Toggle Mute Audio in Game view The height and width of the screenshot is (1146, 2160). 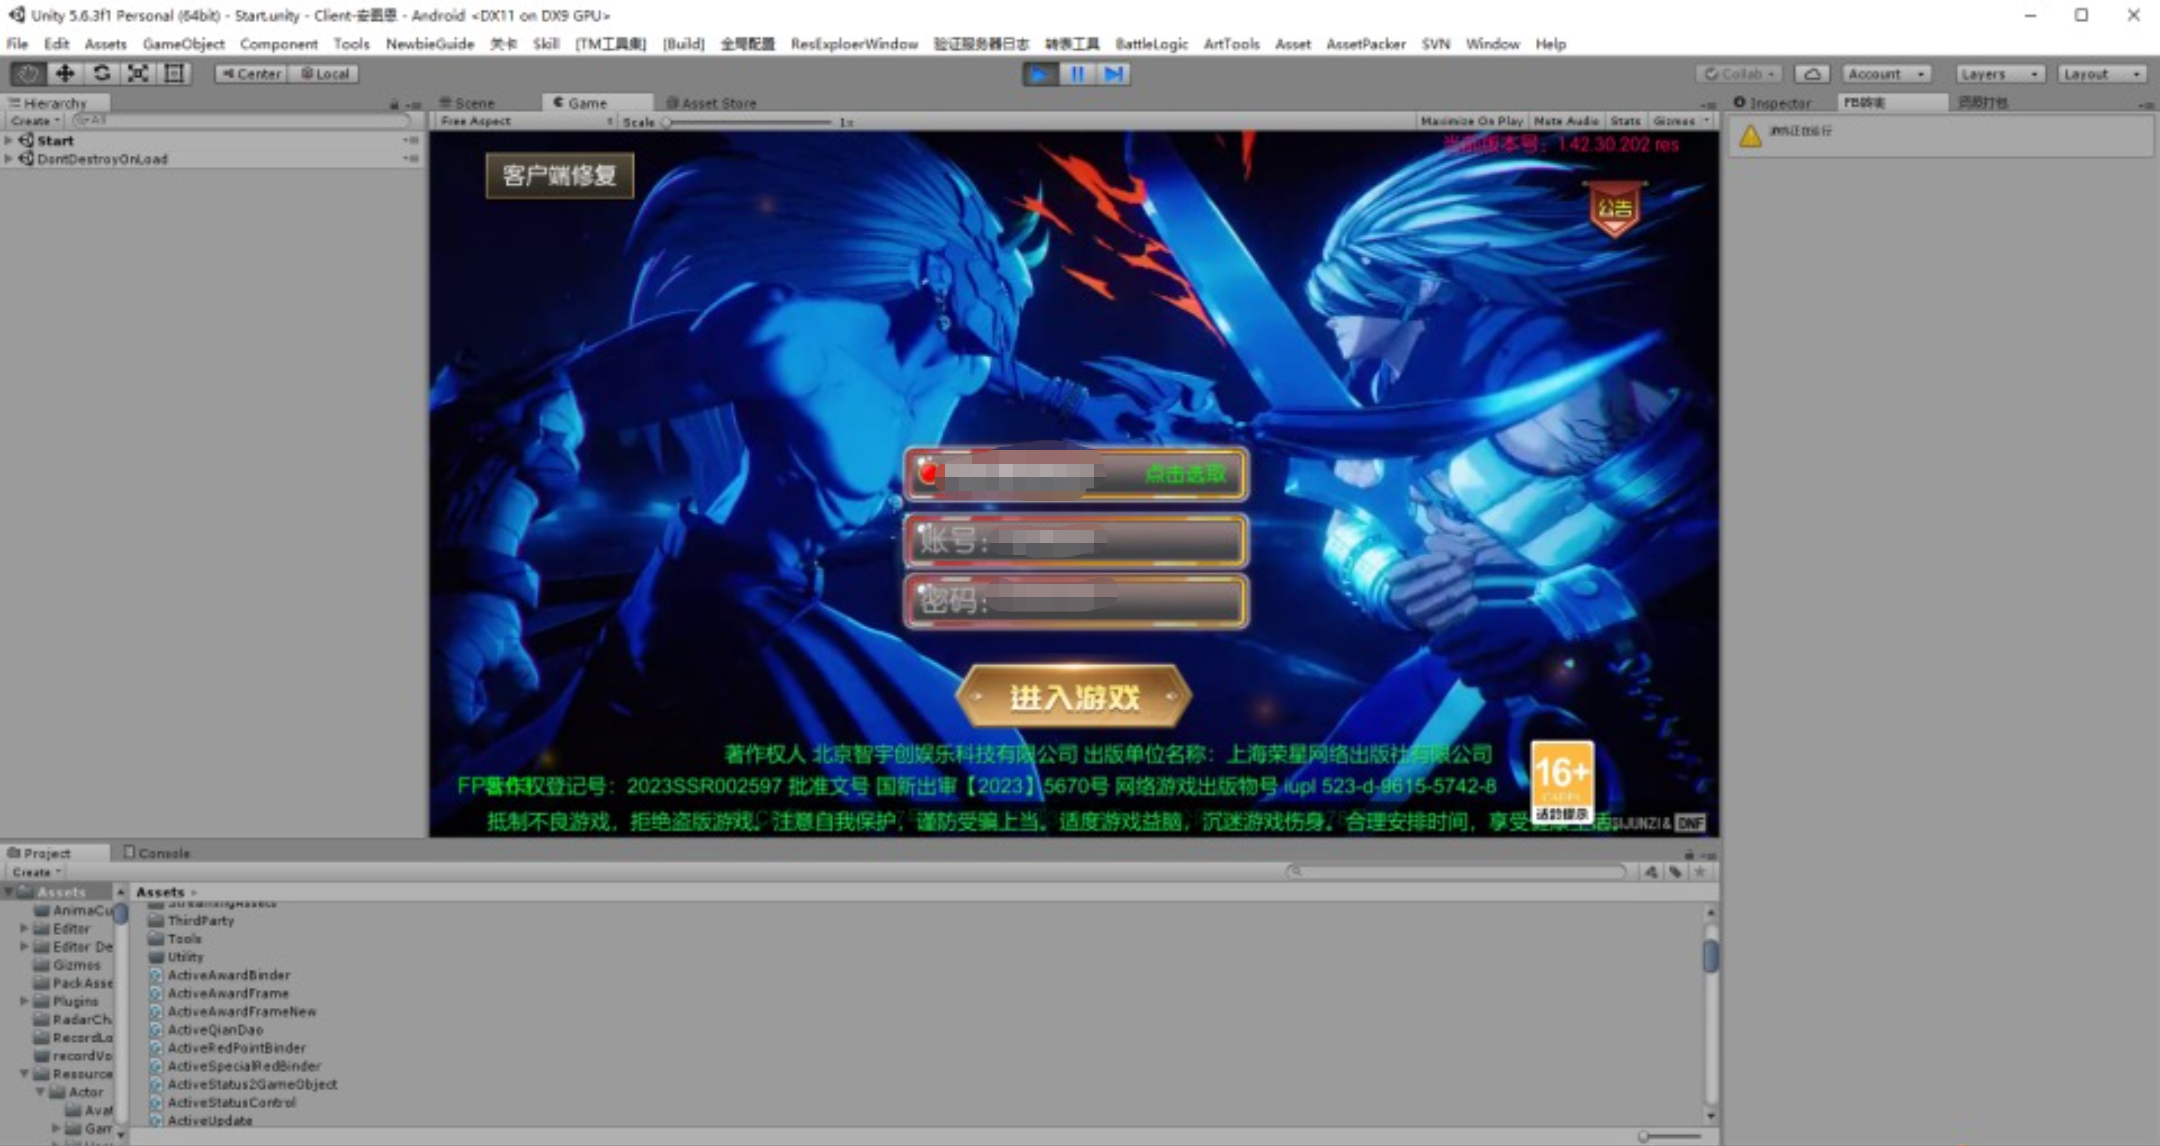(1565, 121)
